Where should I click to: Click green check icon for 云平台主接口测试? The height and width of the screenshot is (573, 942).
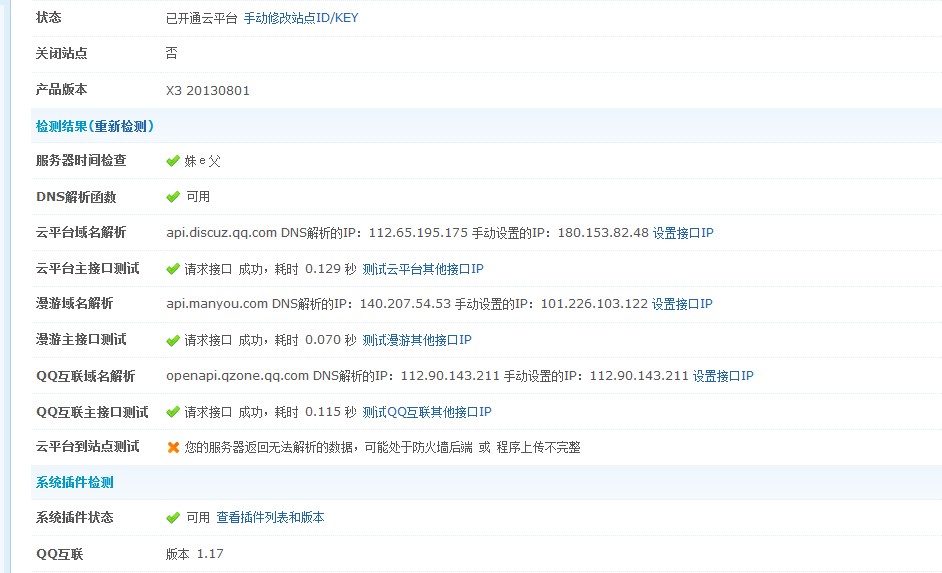pos(173,269)
